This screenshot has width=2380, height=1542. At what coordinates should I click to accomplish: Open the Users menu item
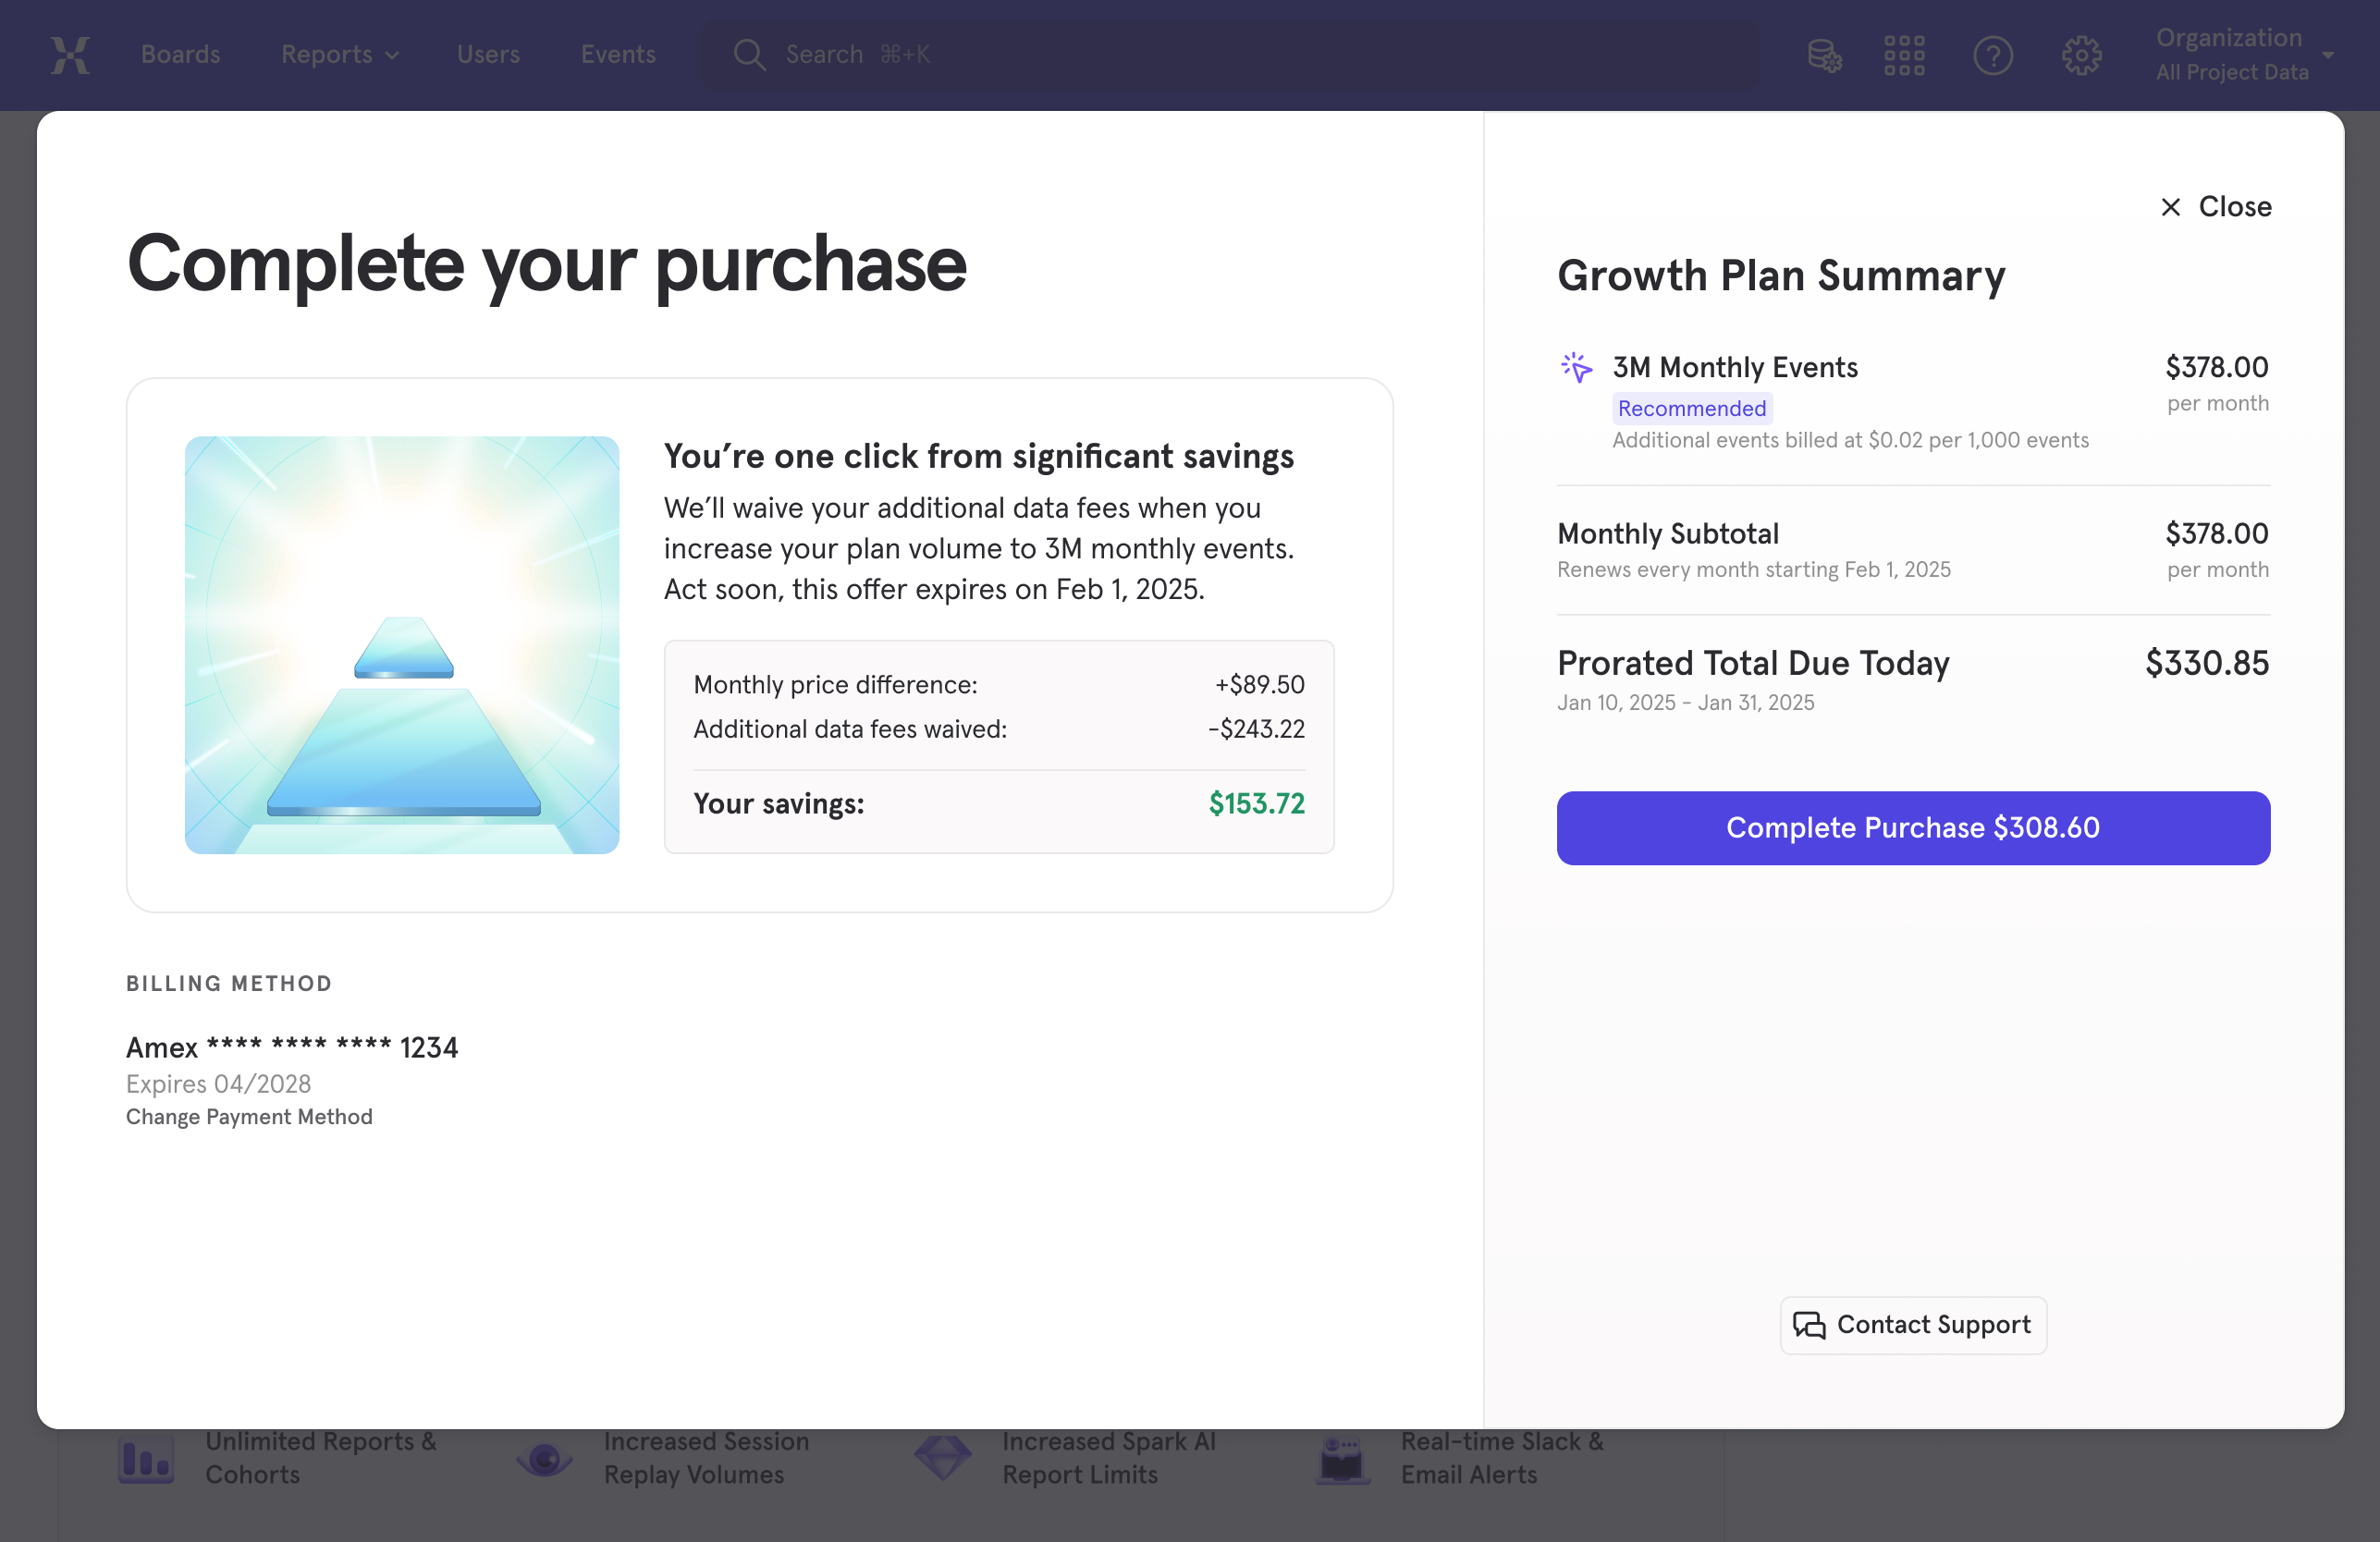click(x=488, y=55)
